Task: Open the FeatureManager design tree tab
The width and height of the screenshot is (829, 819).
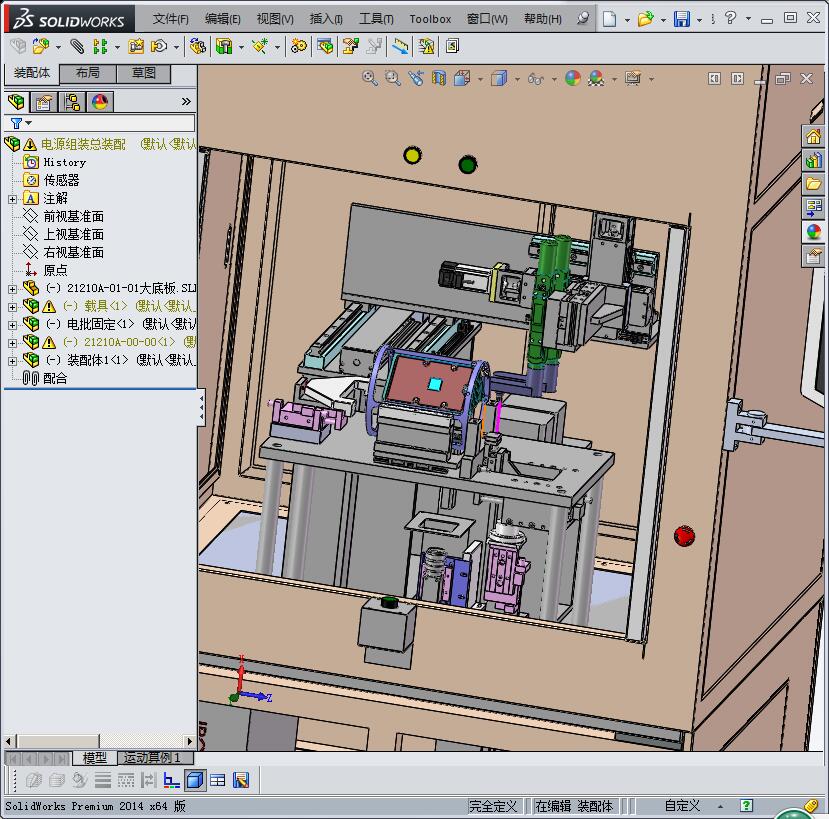Action: (x=16, y=102)
